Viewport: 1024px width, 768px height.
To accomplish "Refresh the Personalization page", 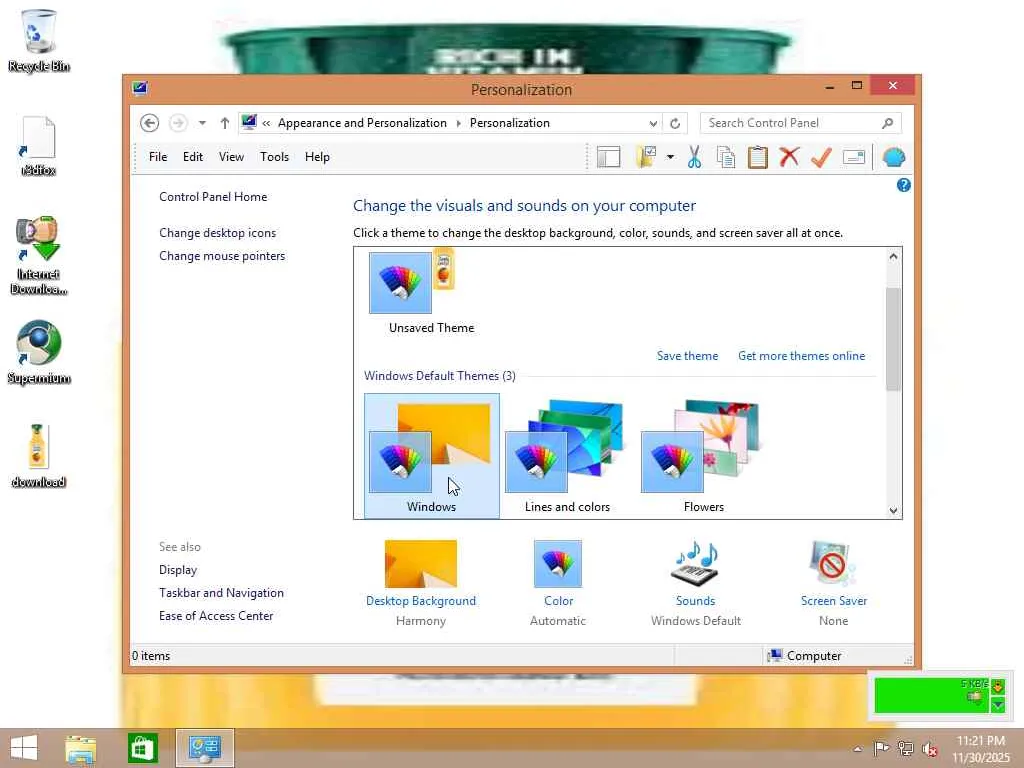I will pyautogui.click(x=675, y=123).
